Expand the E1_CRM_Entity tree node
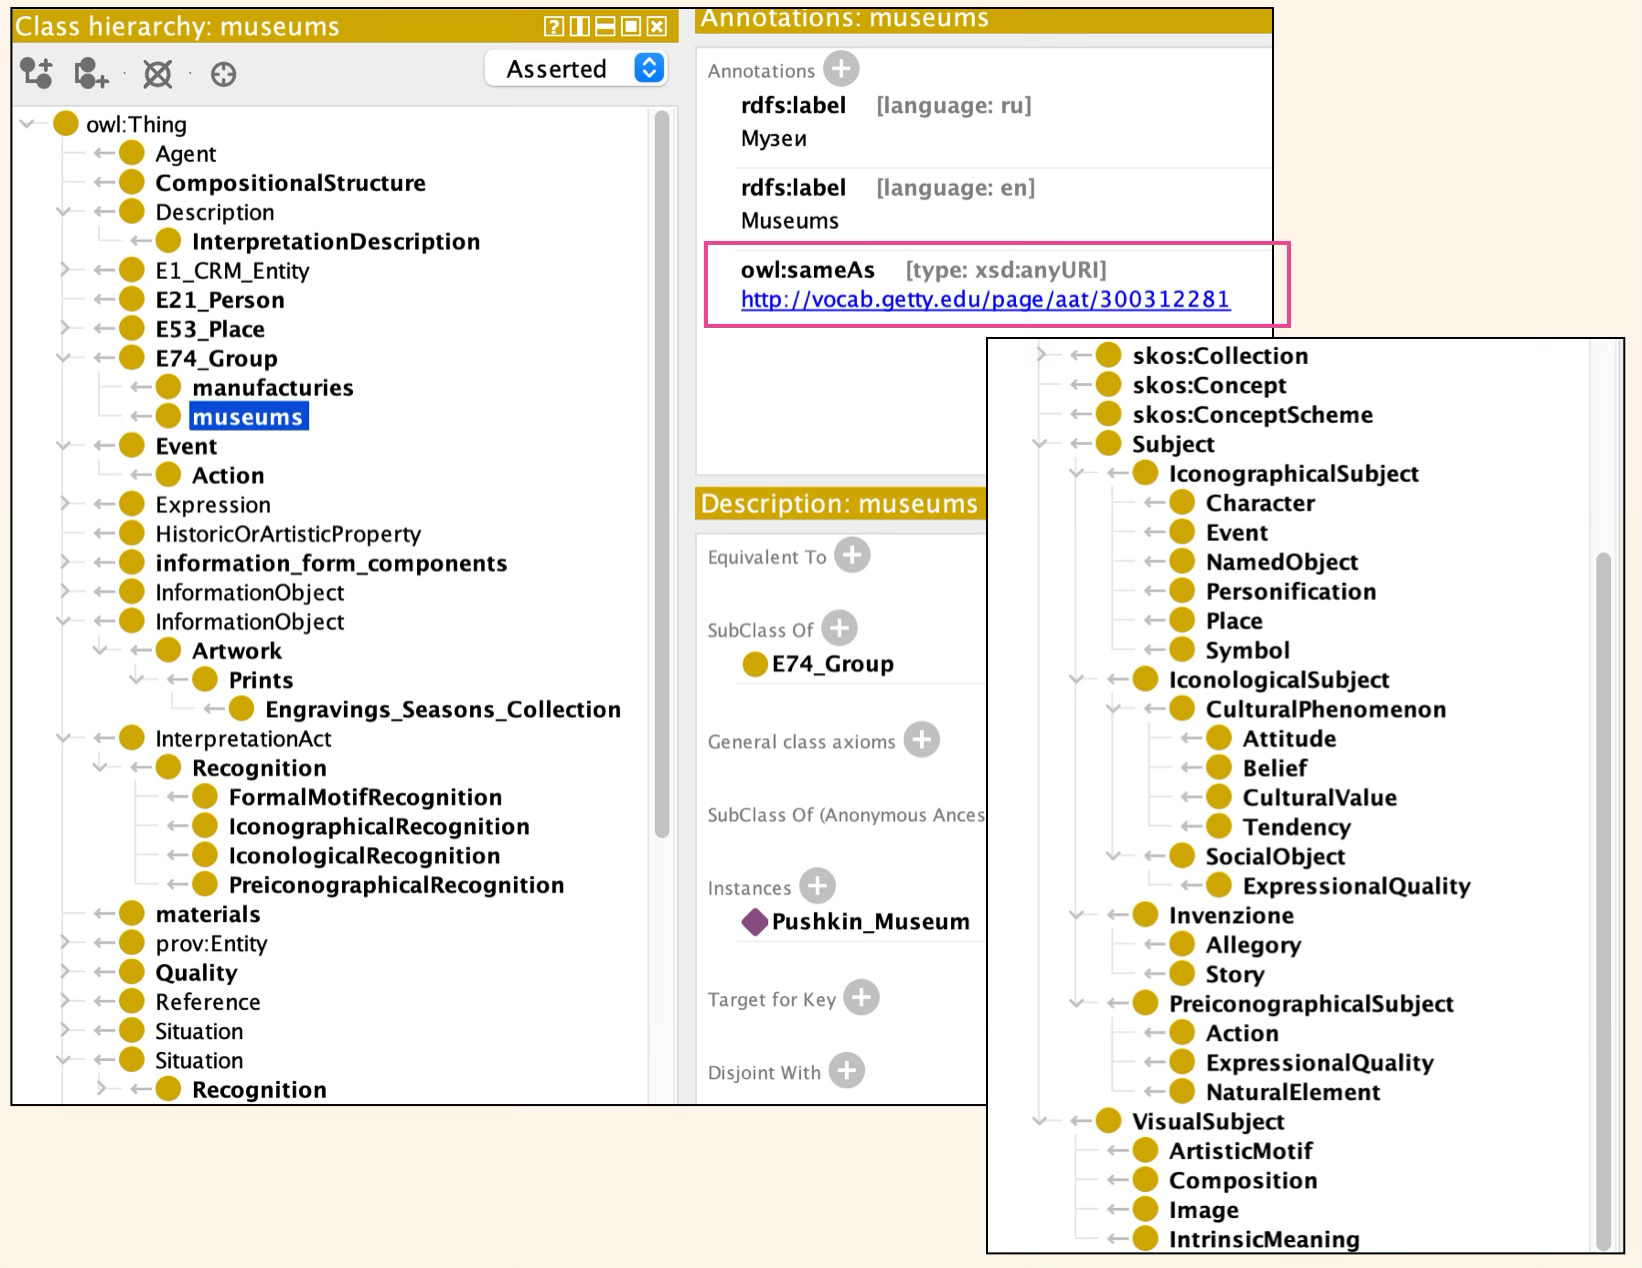The height and width of the screenshot is (1268, 1642). pyautogui.click(x=64, y=270)
